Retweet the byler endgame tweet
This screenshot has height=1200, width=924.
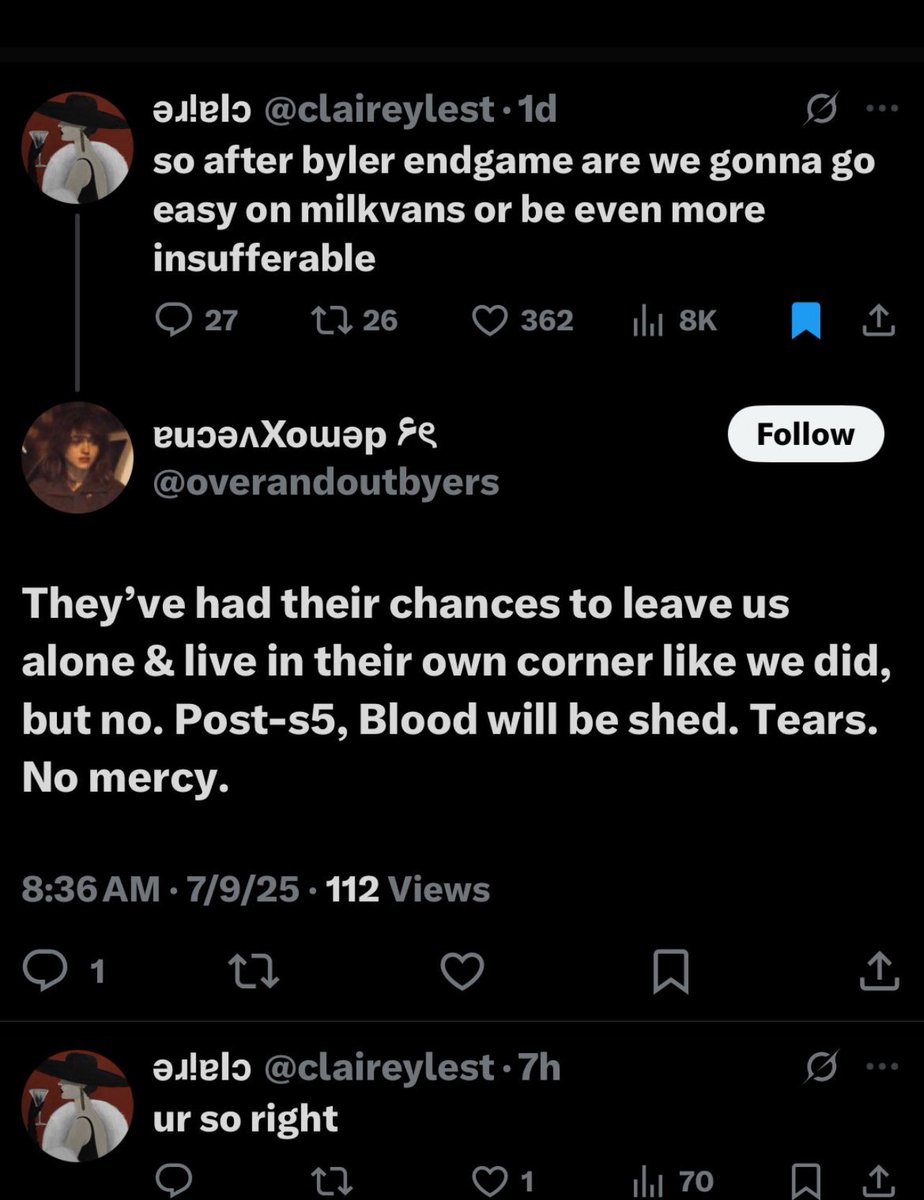[x=354, y=320]
